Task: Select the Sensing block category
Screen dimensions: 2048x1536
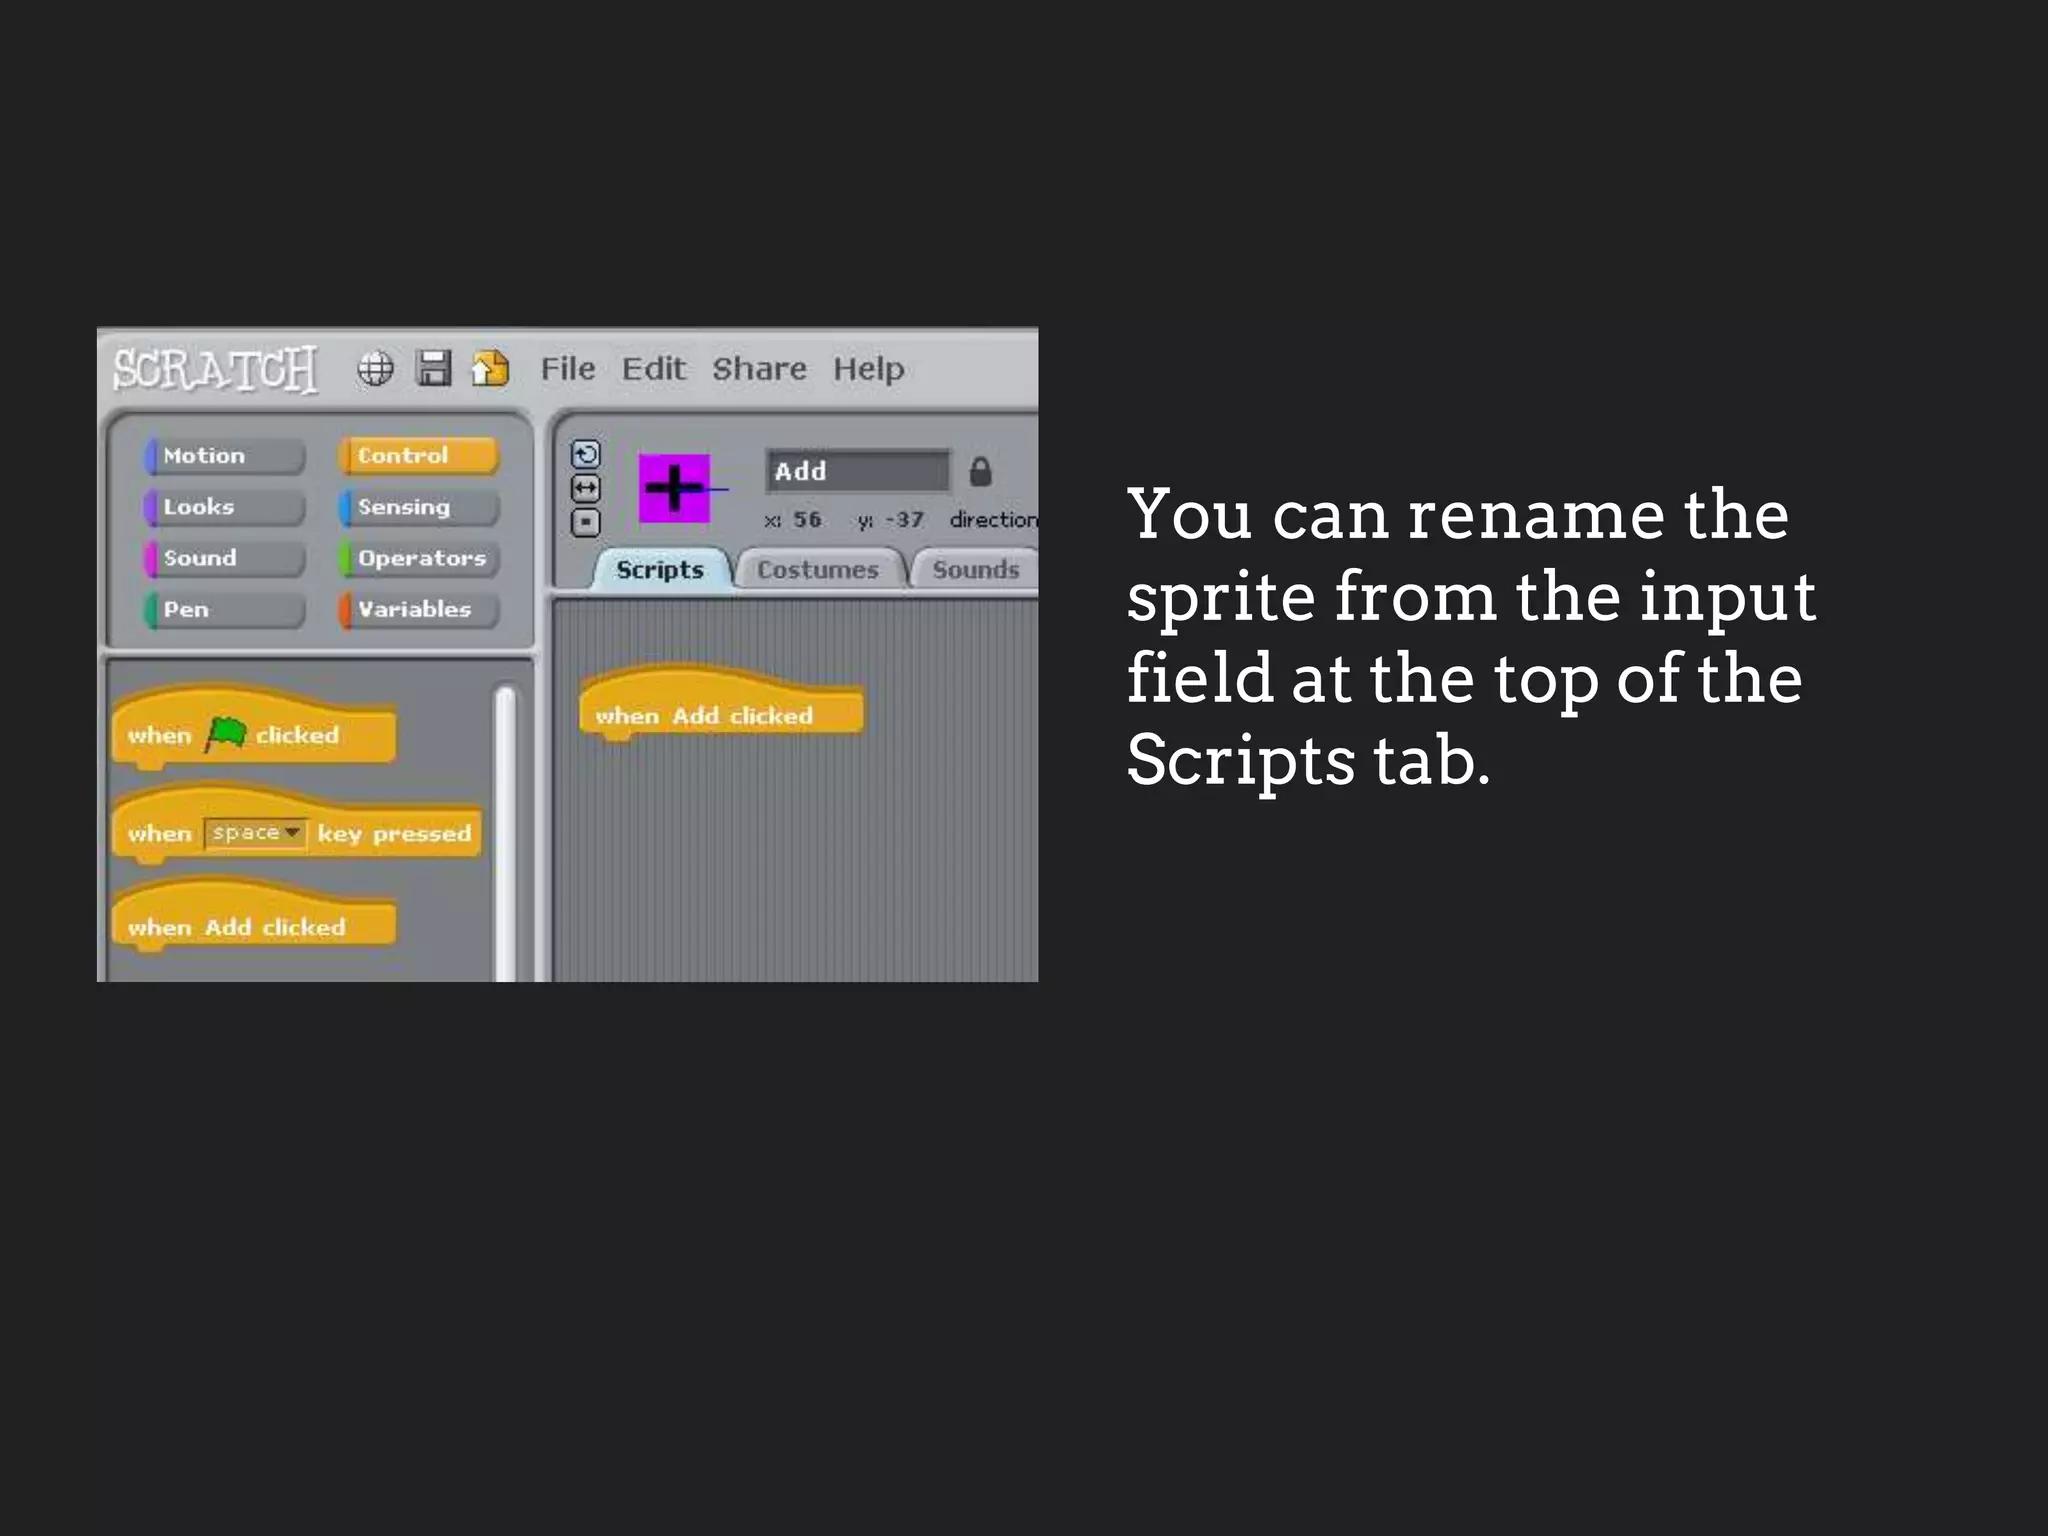Action: (419, 507)
